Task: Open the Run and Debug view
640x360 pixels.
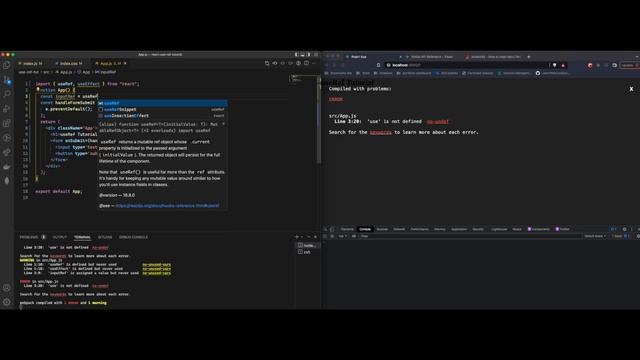Action: click(7, 109)
